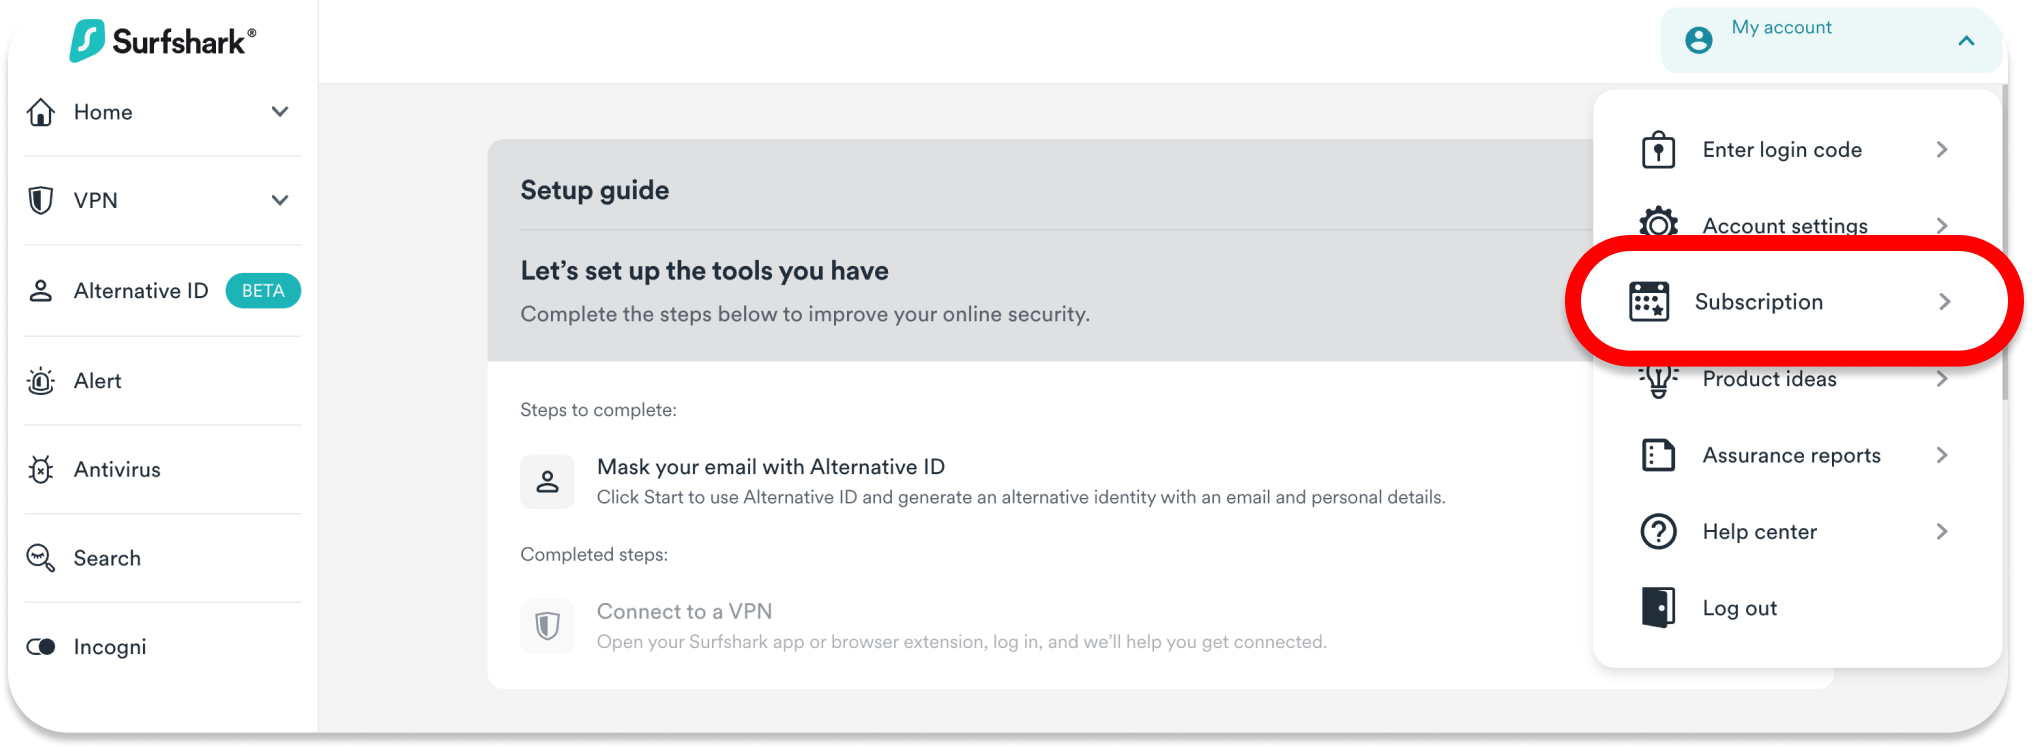Click the Surfshark logo

(162, 41)
